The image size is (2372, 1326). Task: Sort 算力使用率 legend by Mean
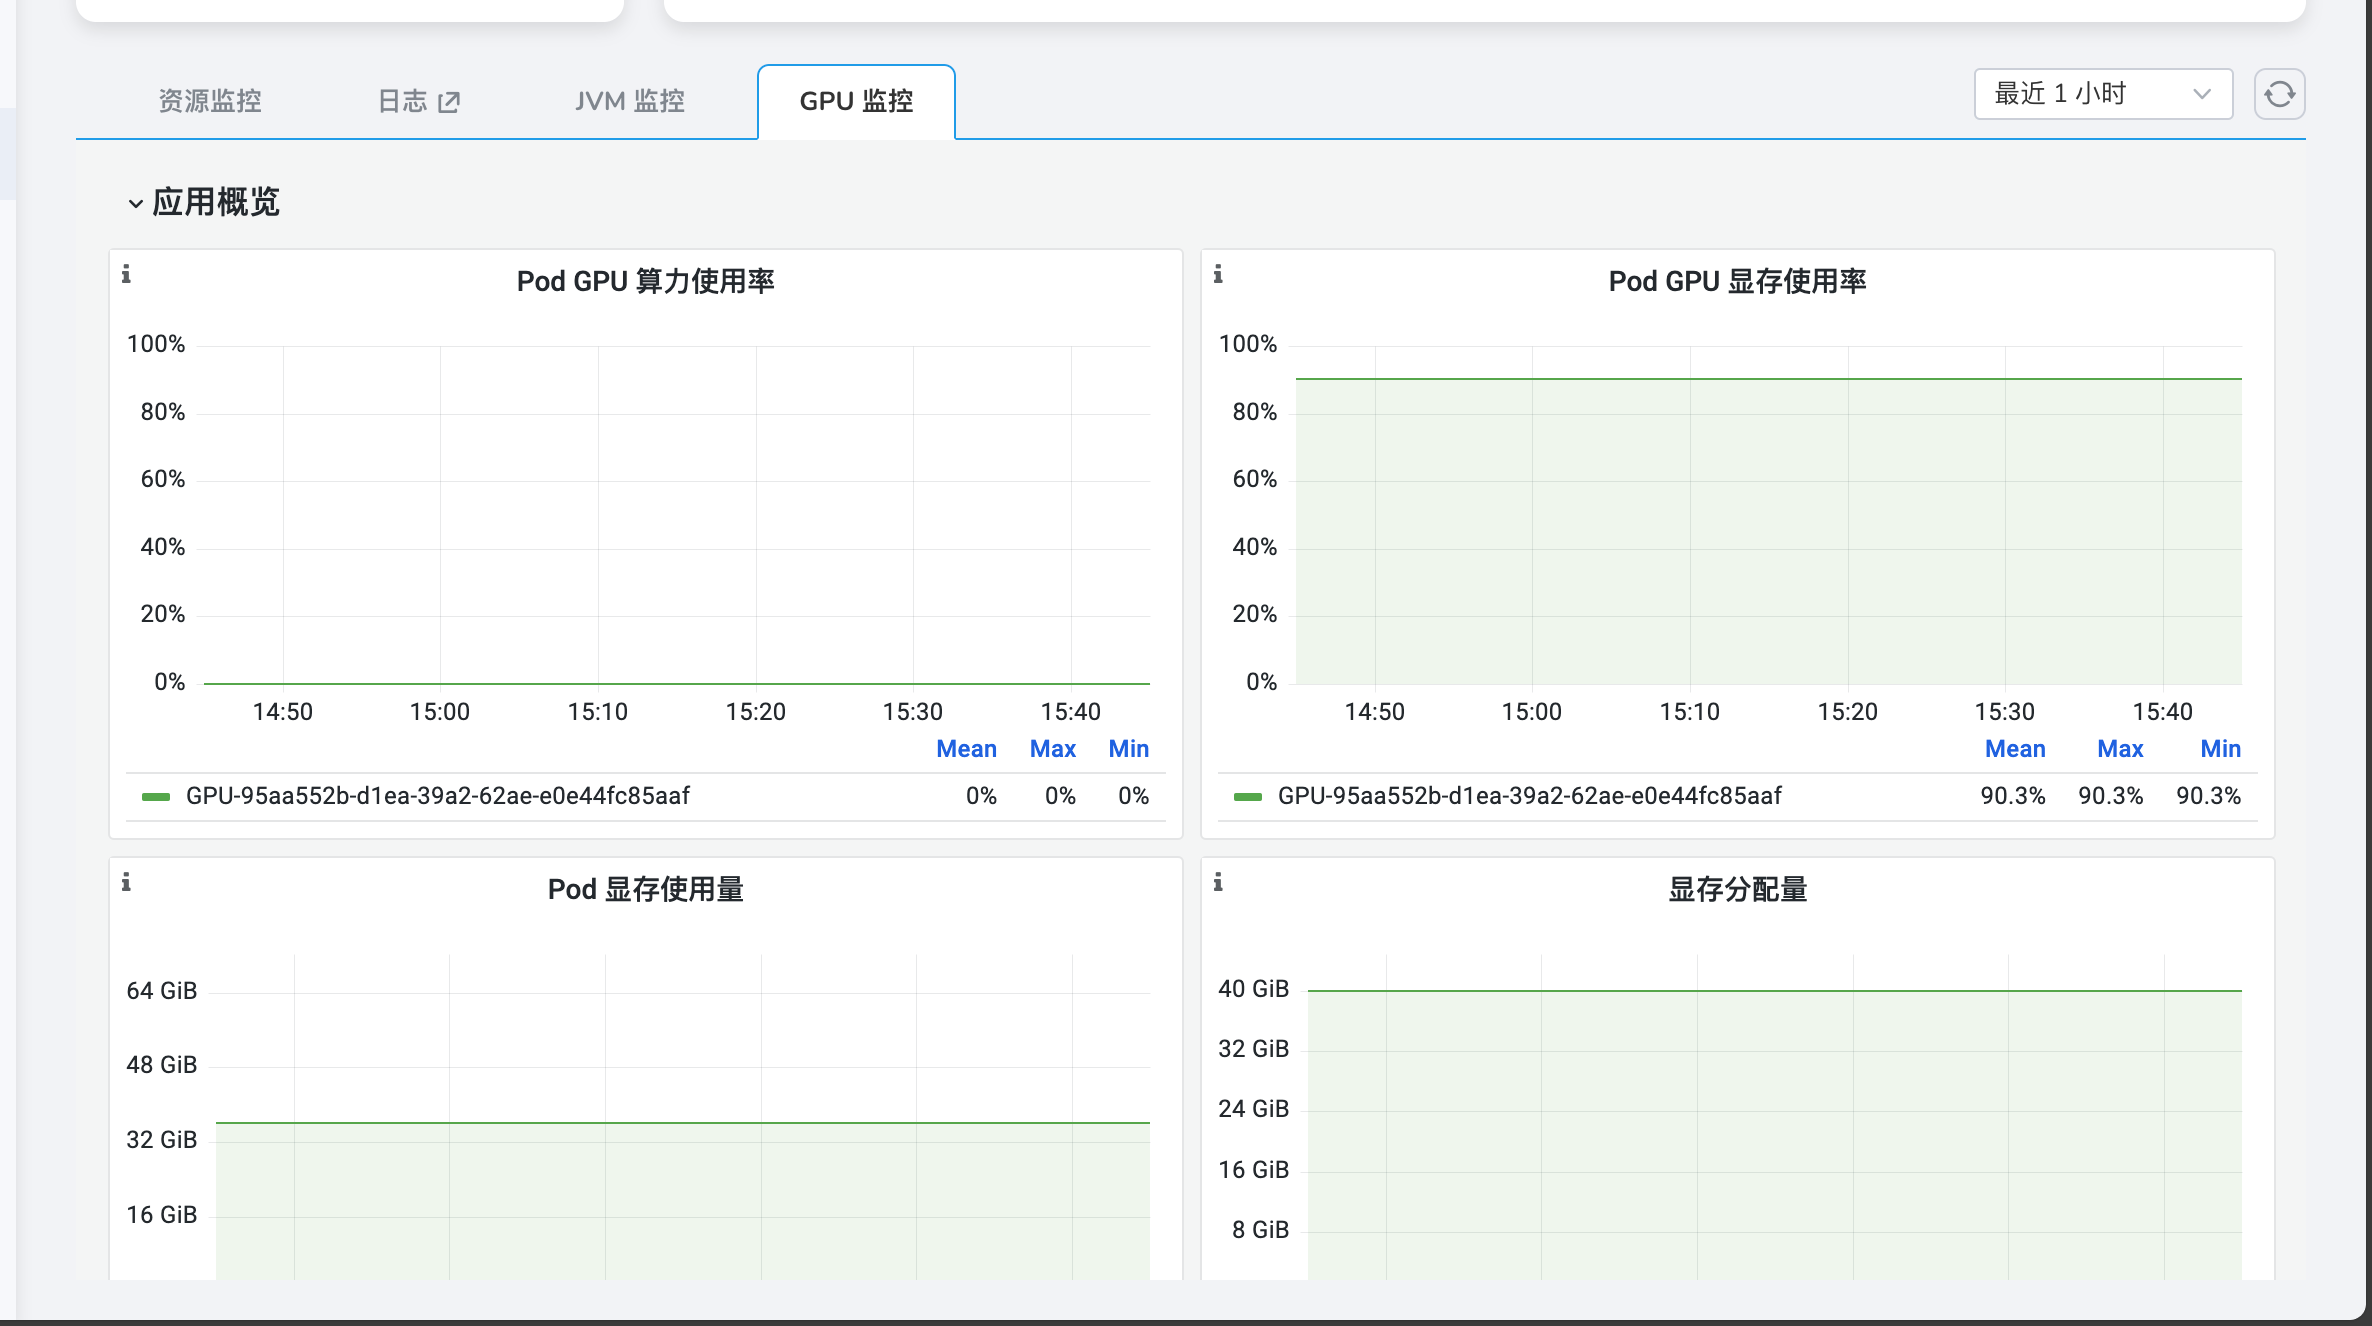(x=966, y=749)
